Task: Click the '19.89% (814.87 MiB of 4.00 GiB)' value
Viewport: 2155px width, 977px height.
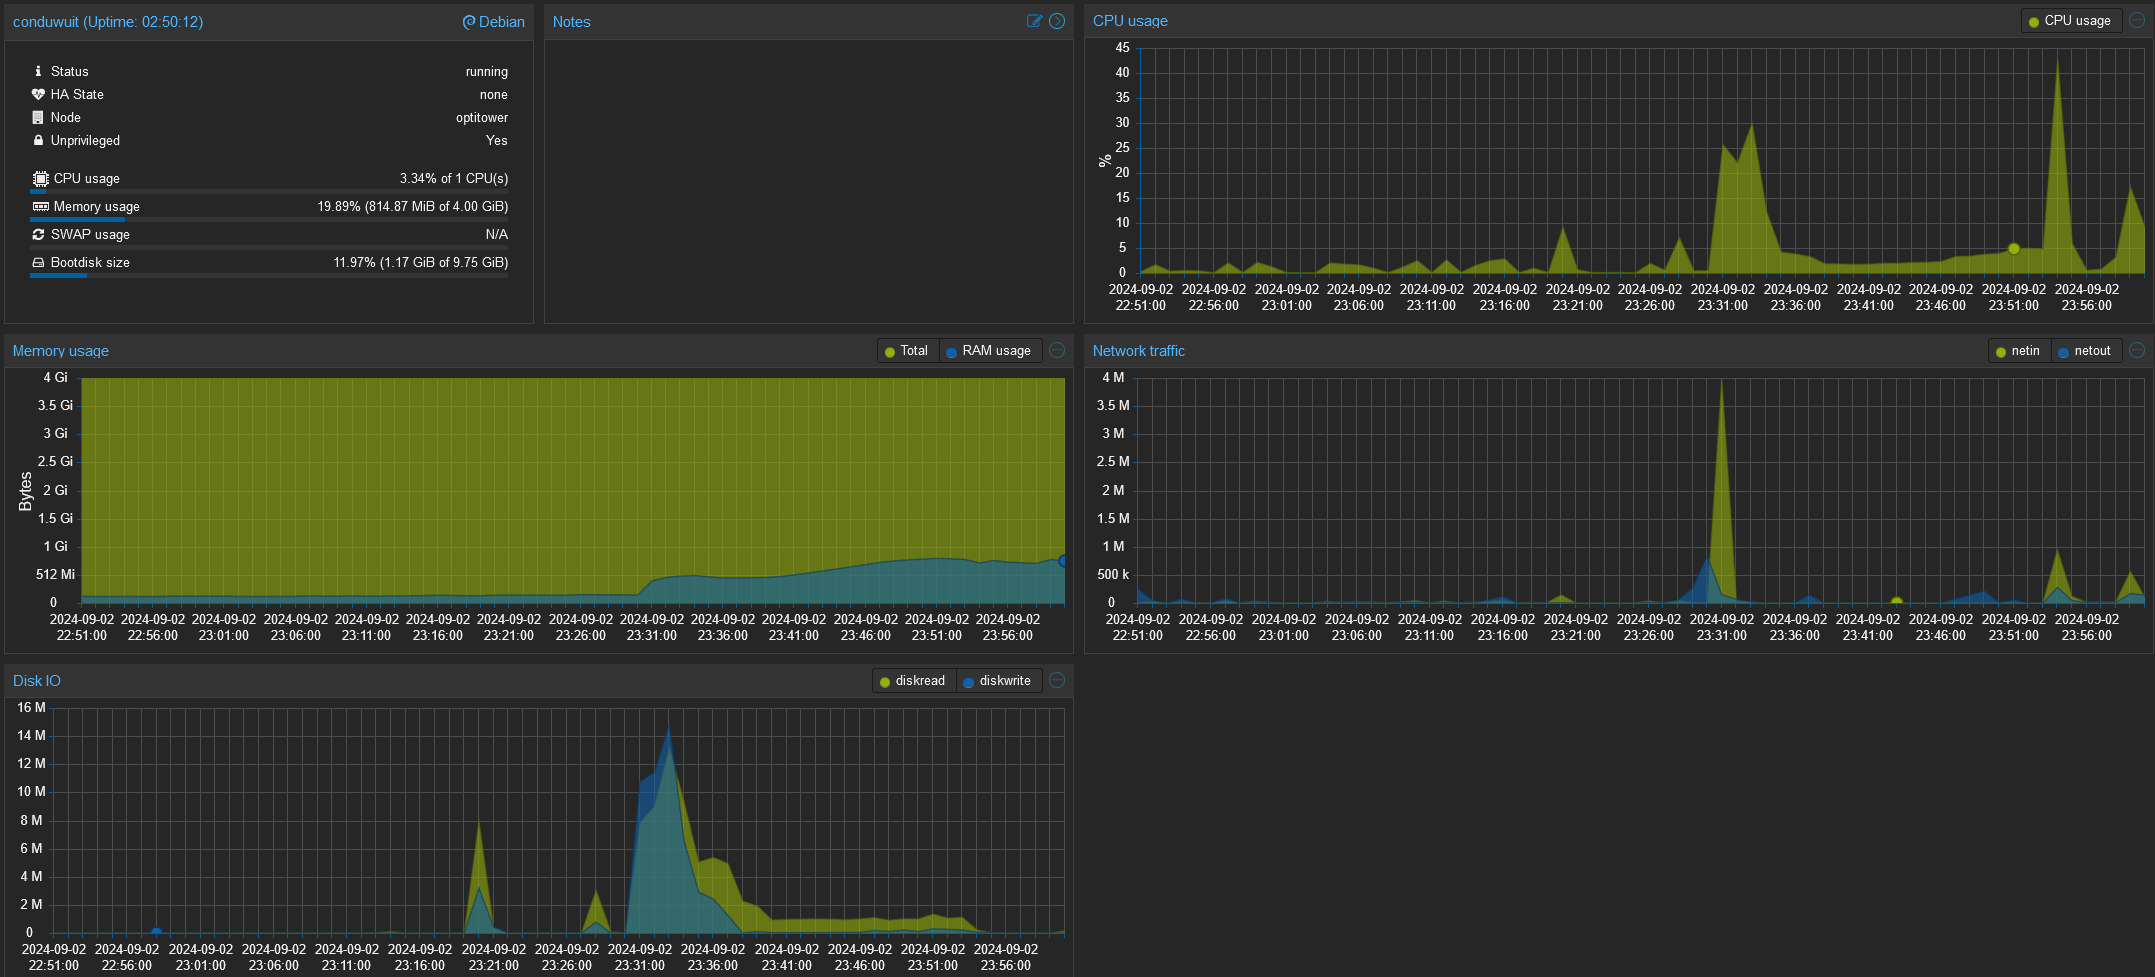Action: pos(412,207)
